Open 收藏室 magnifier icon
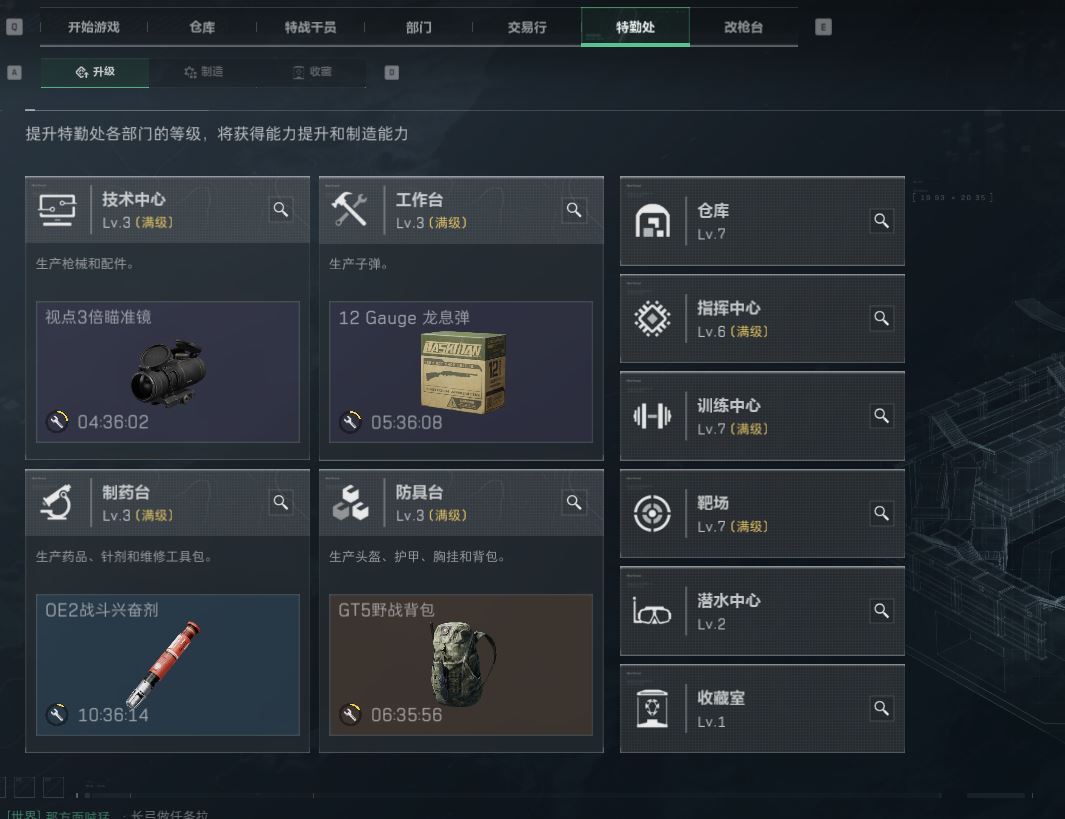 (881, 708)
